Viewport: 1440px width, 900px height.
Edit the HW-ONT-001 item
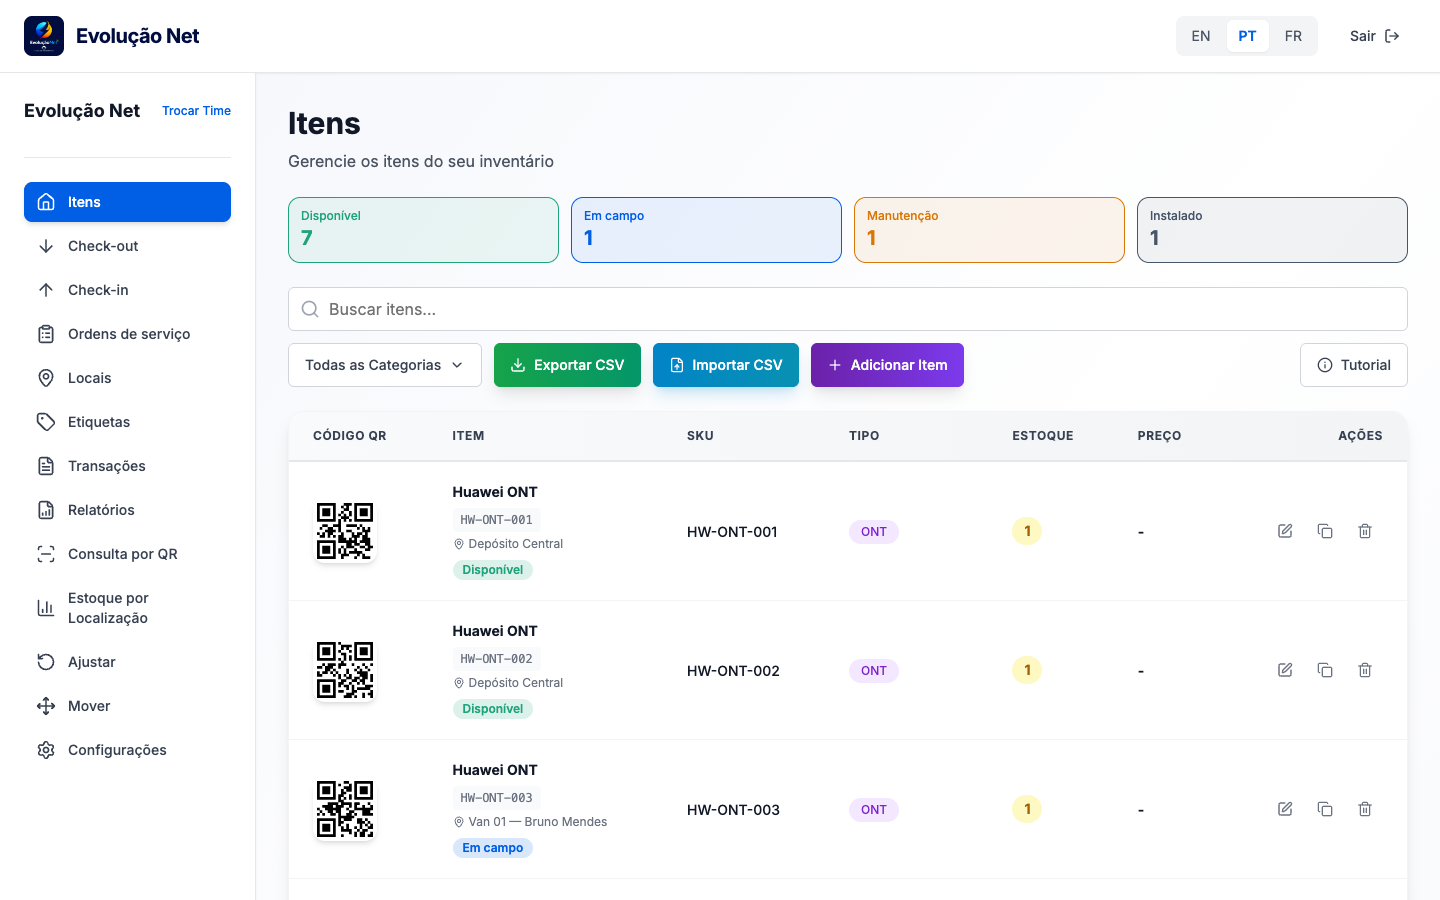[1285, 531]
